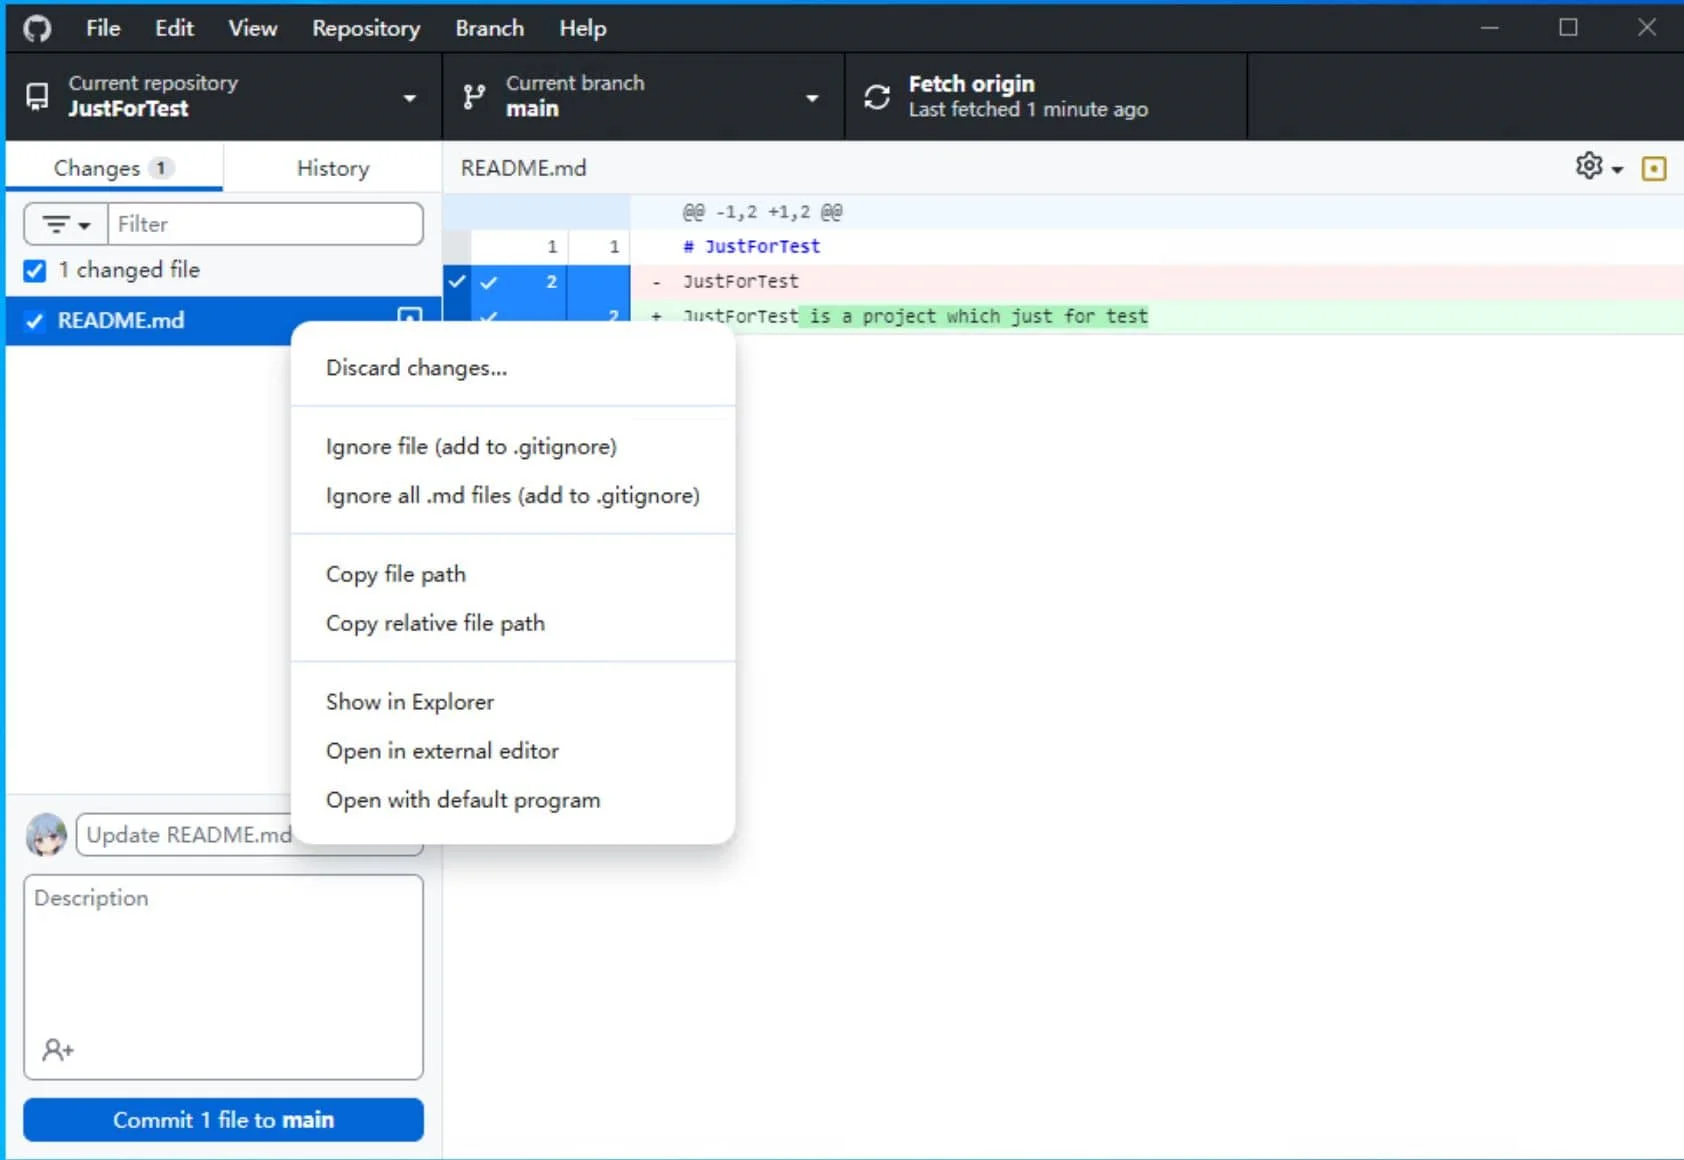Switch to the History tab

tap(333, 167)
